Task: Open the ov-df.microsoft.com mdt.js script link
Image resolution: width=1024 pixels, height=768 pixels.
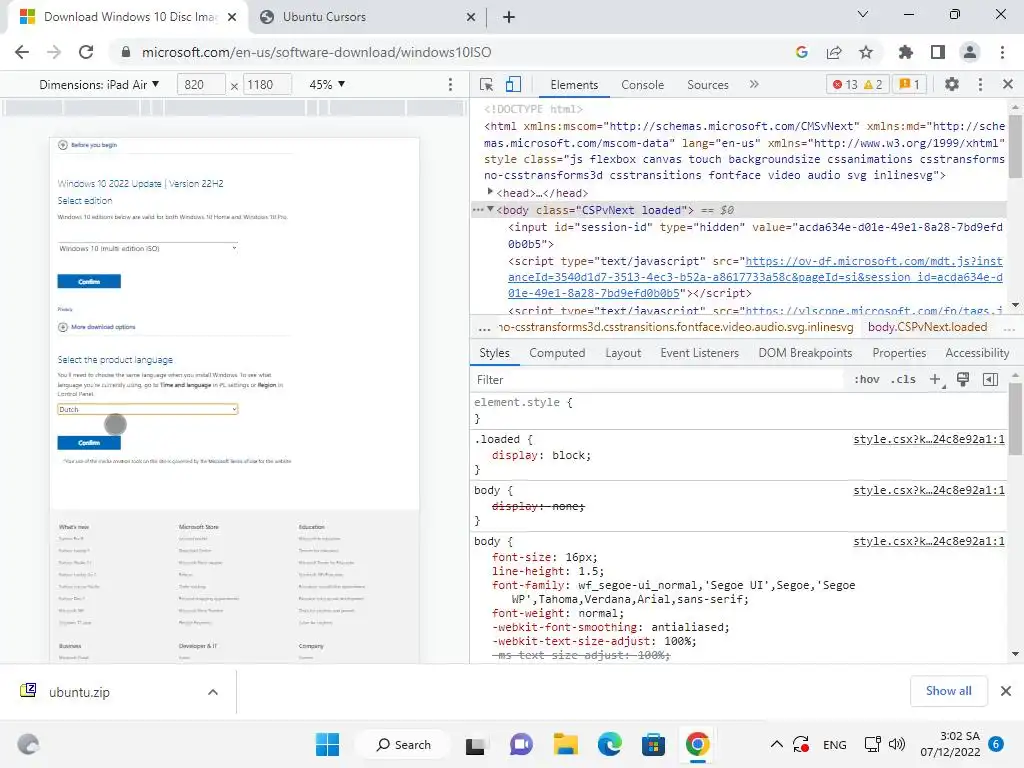Action: pos(755,278)
